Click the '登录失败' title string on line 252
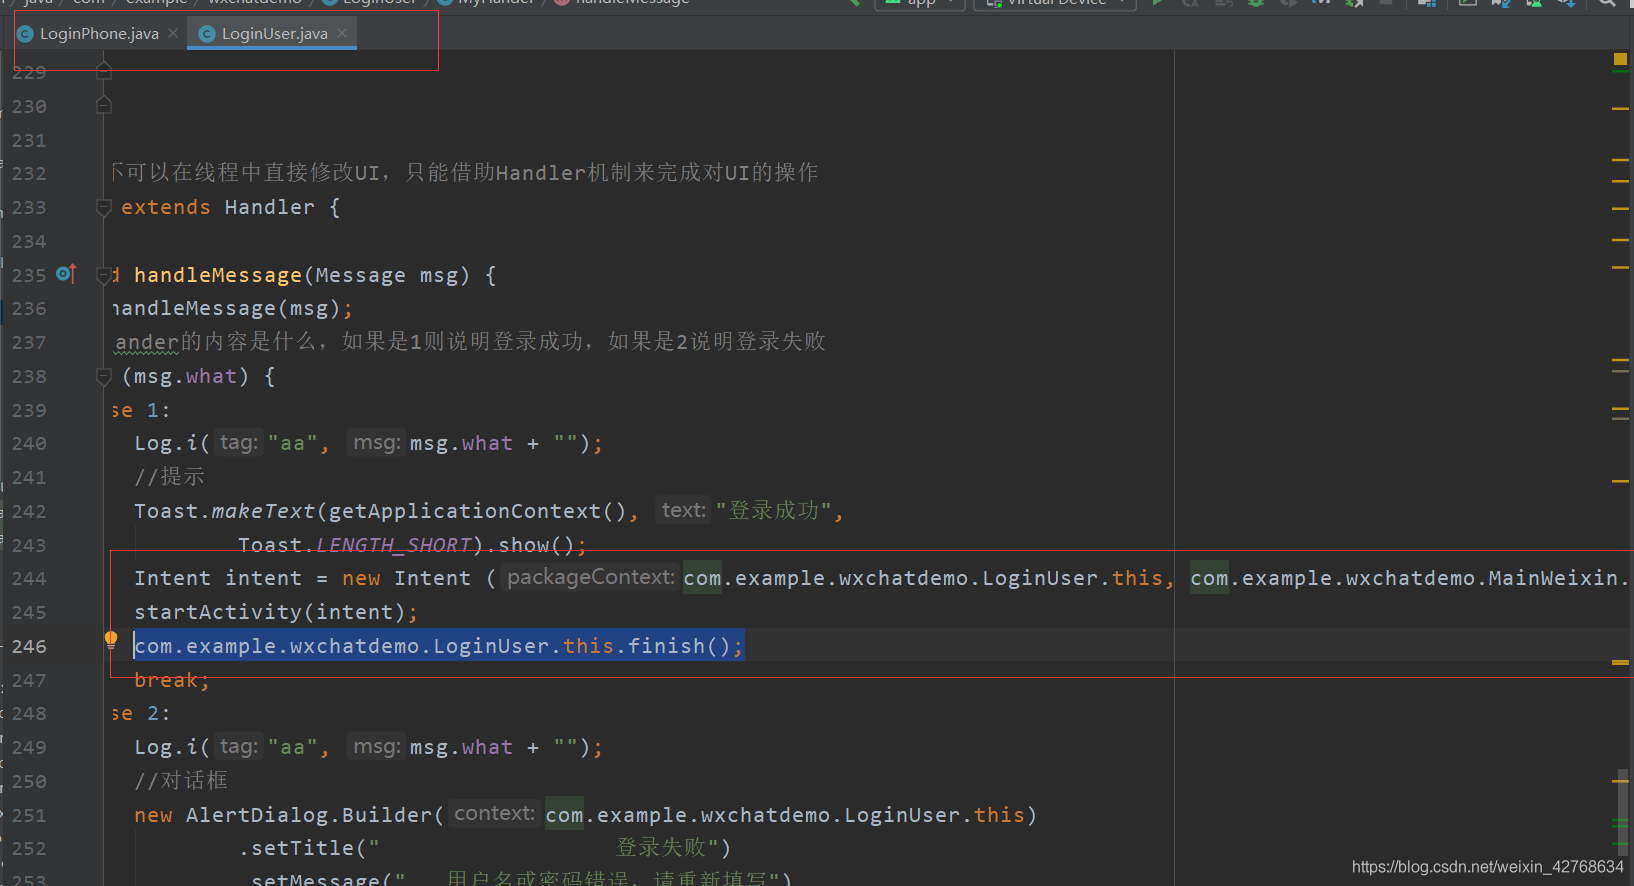Viewport: 1634px width, 886px height. click(x=661, y=848)
